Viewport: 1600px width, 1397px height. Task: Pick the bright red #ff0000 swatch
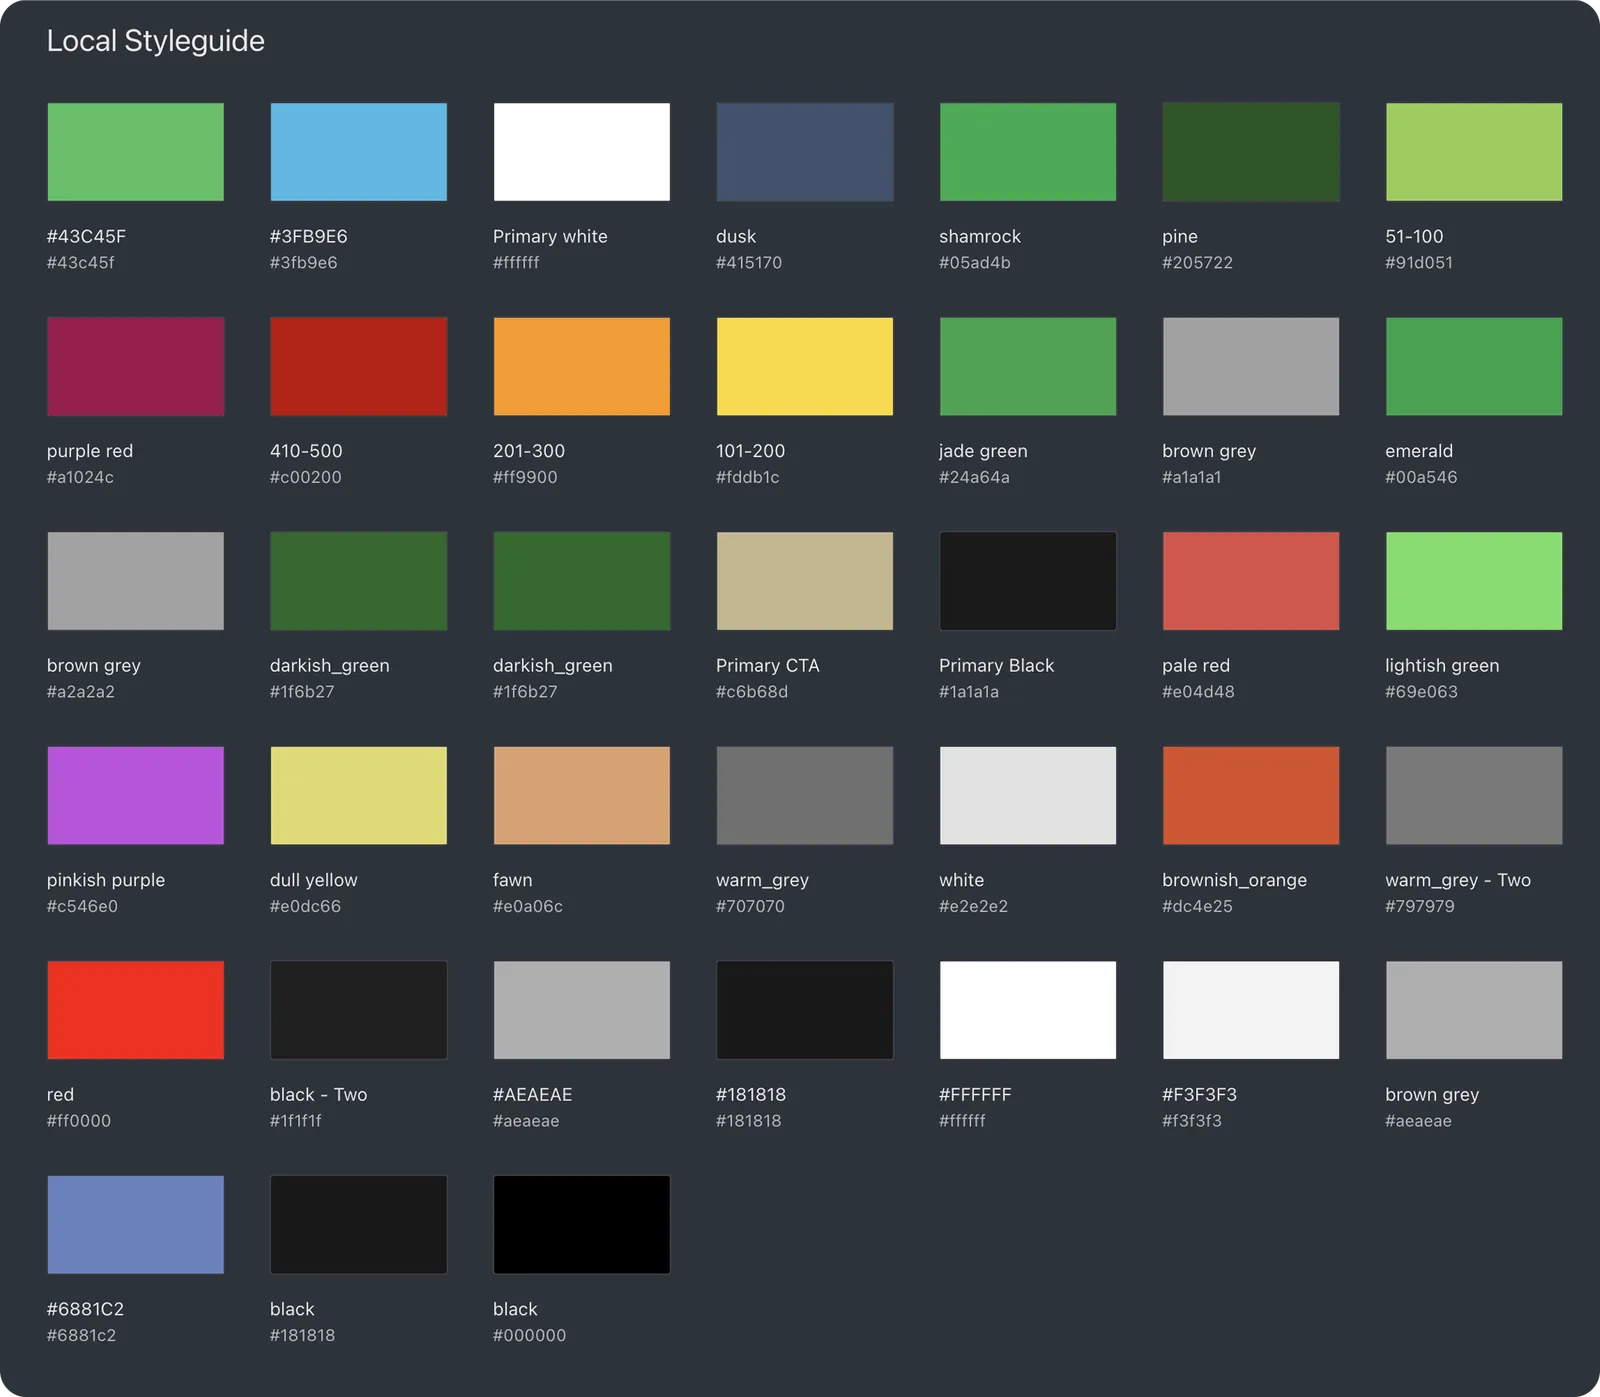pos(135,1010)
